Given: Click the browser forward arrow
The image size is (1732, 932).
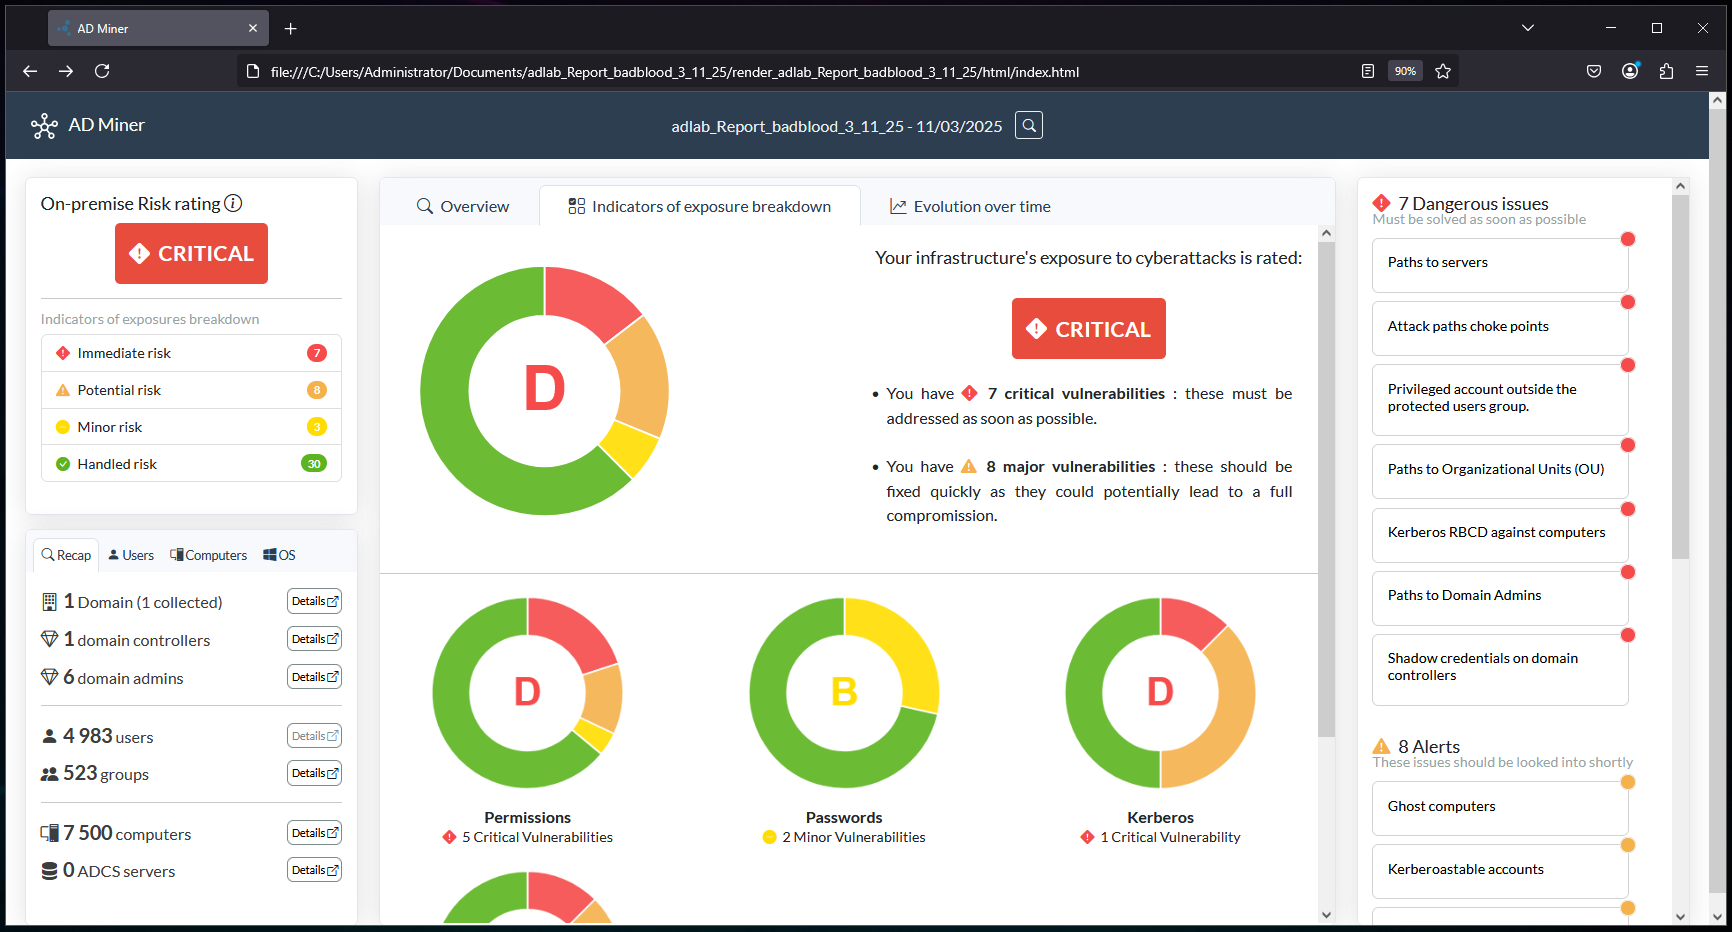Looking at the screenshot, I should point(66,71).
